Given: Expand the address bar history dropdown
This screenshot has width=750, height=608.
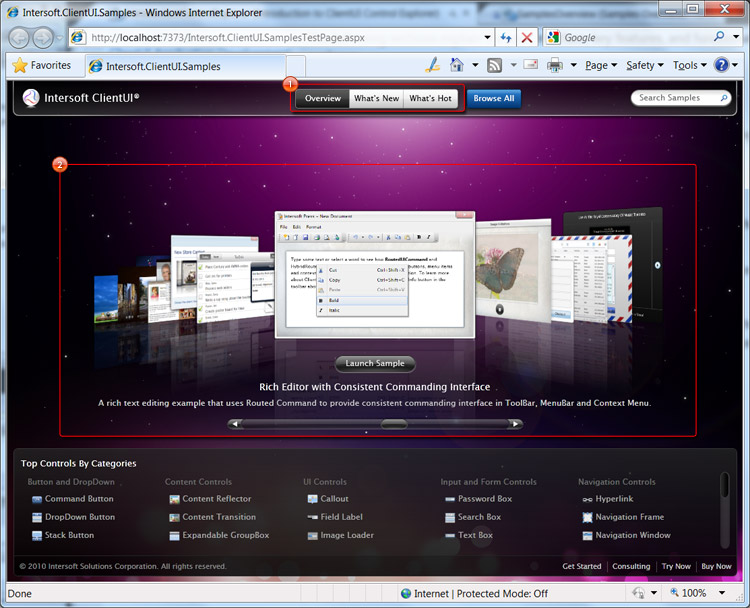Looking at the screenshot, I should click(487, 37).
